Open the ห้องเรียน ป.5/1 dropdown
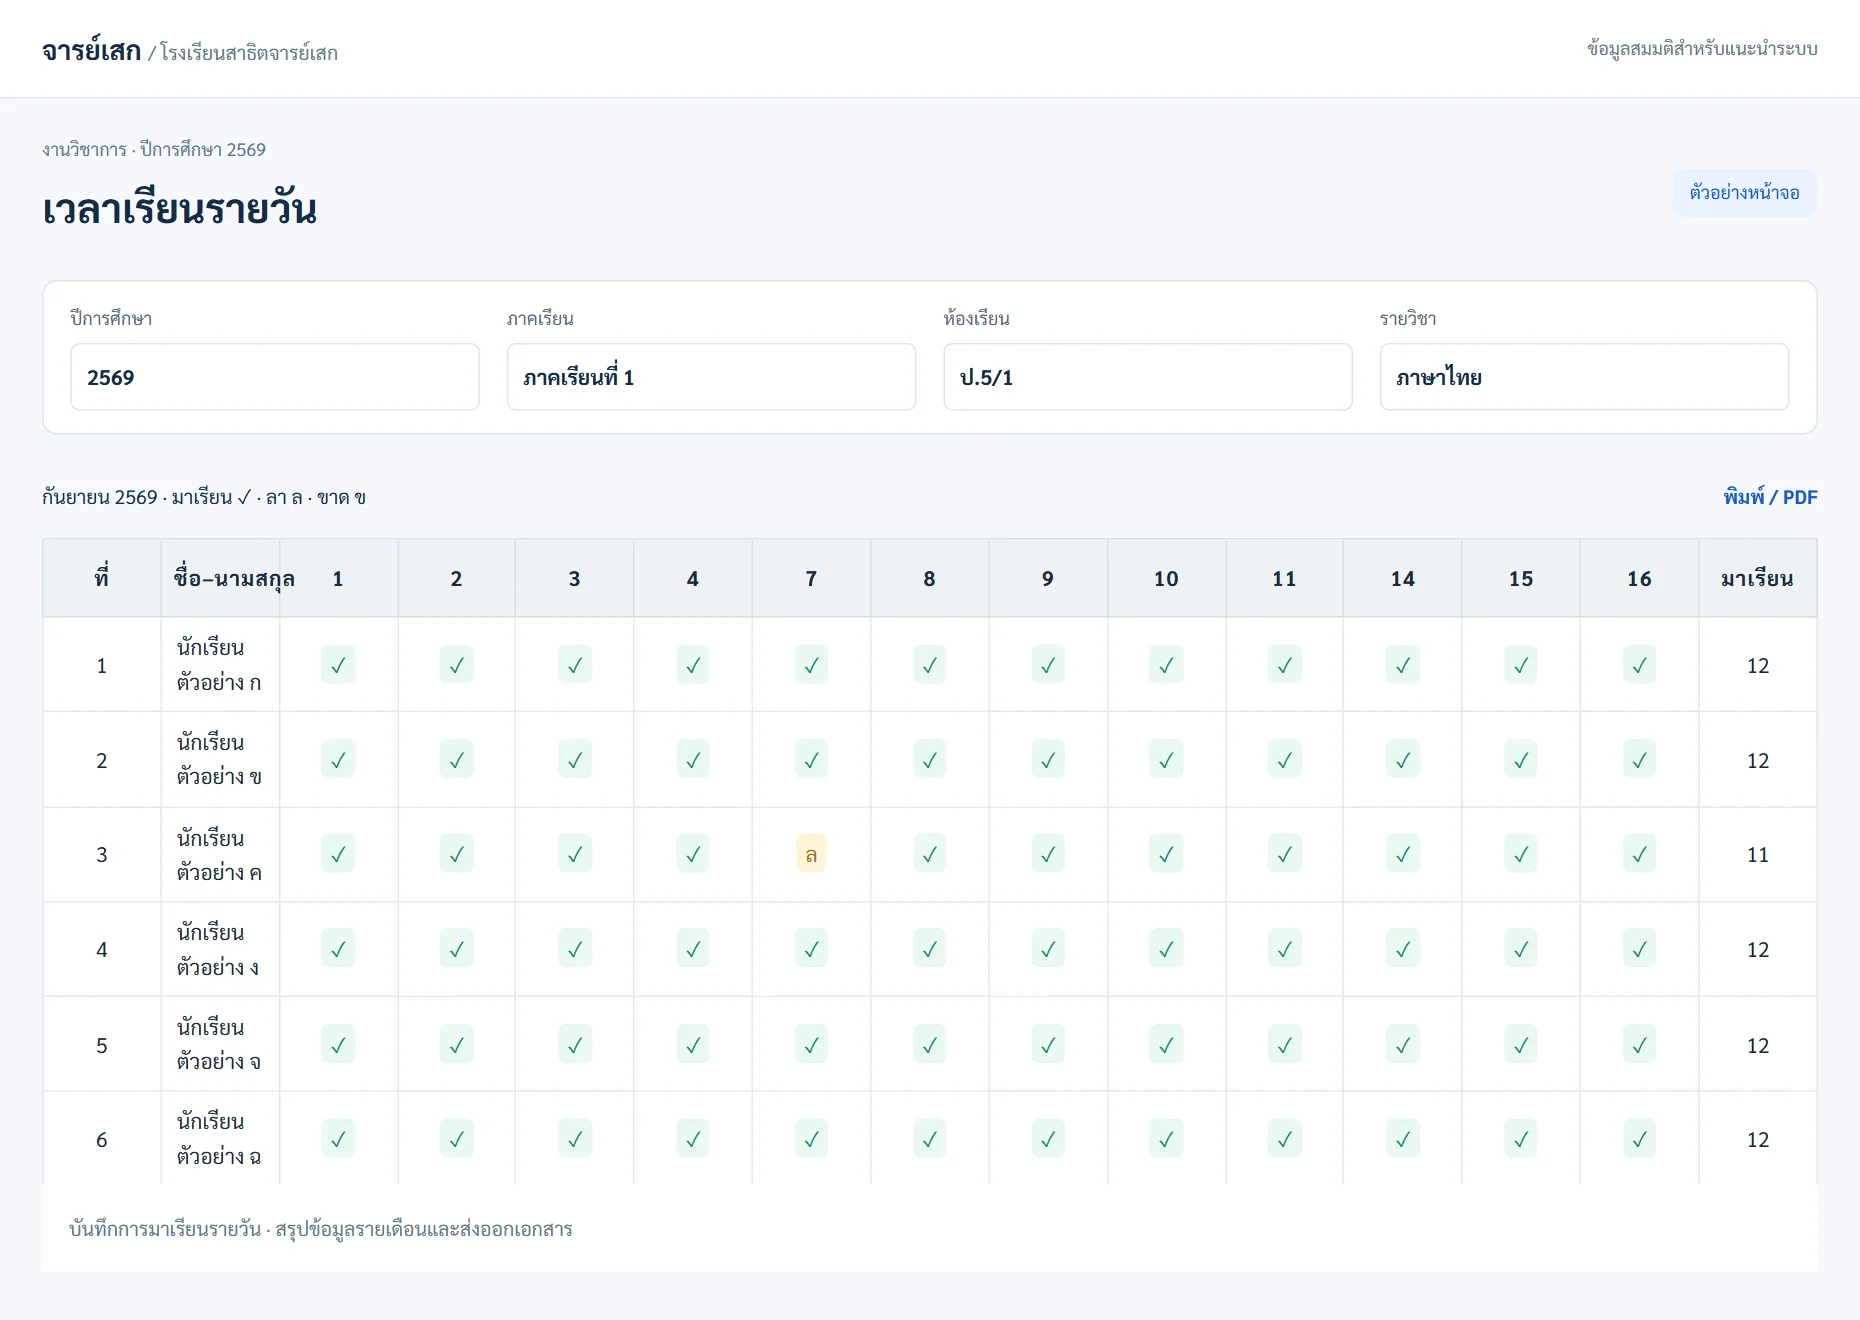The height and width of the screenshot is (1320, 1860). tap(1148, 377)
